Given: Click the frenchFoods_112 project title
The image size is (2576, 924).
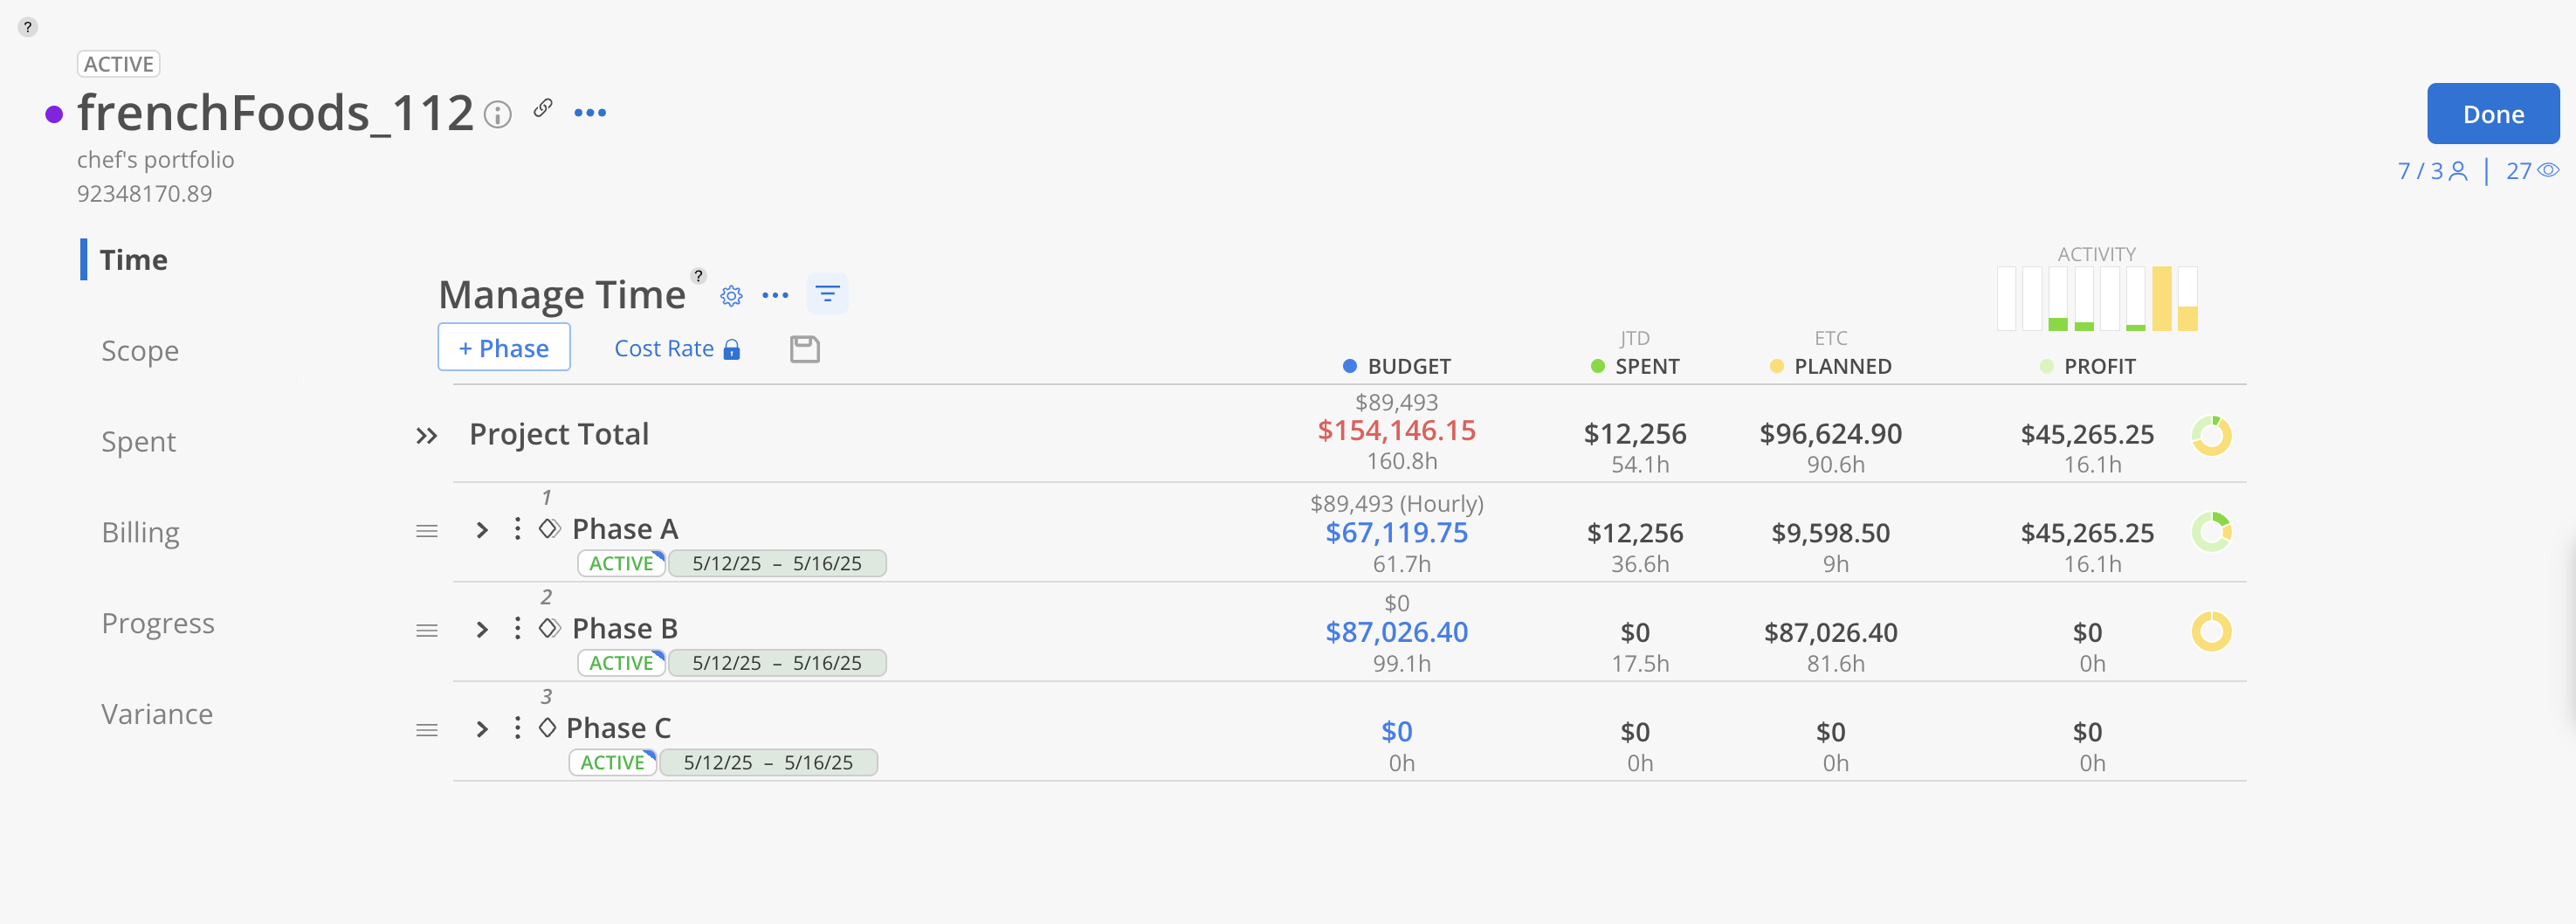Looking at the screenshot, I should (275, 113).
